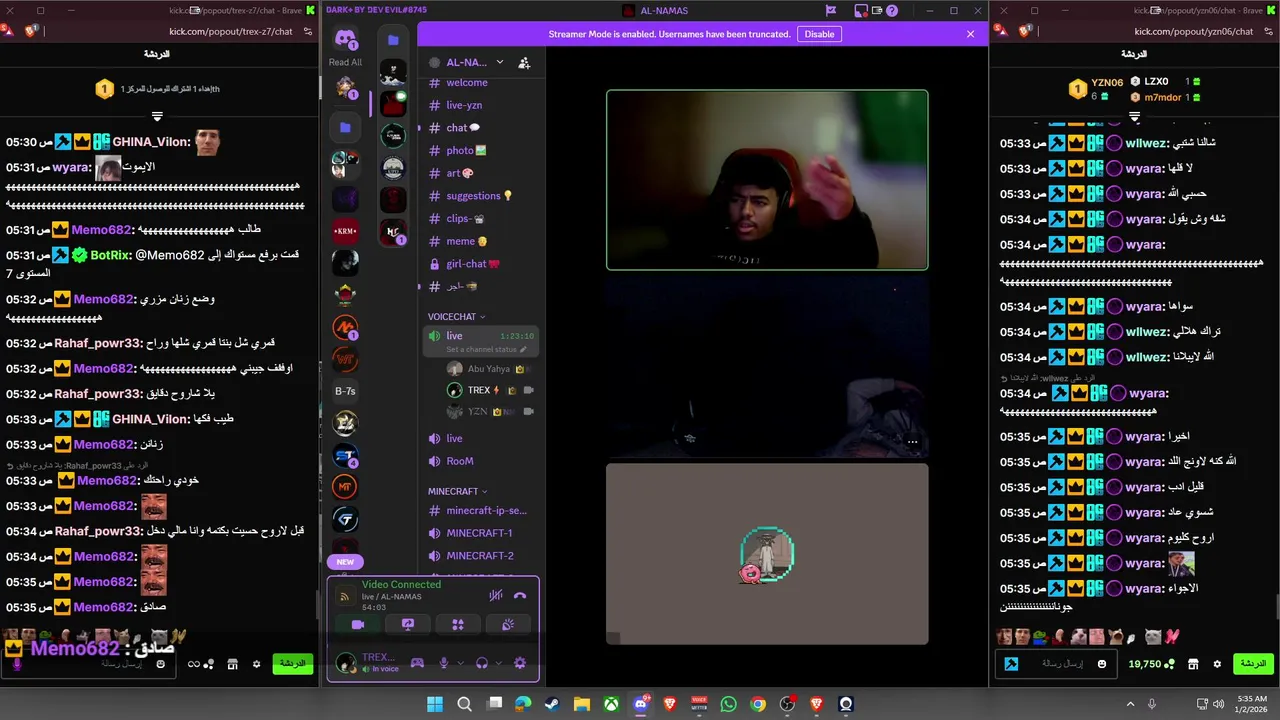Select Abu Yahya in voice channel

point(489,369)
